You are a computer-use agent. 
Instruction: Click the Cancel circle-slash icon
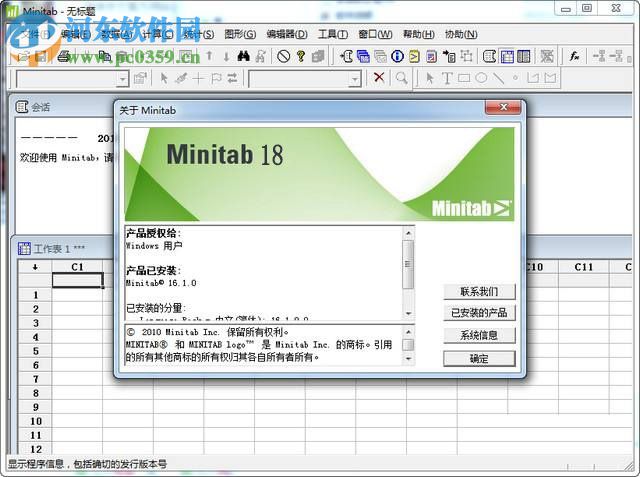[x=283, y=56]
